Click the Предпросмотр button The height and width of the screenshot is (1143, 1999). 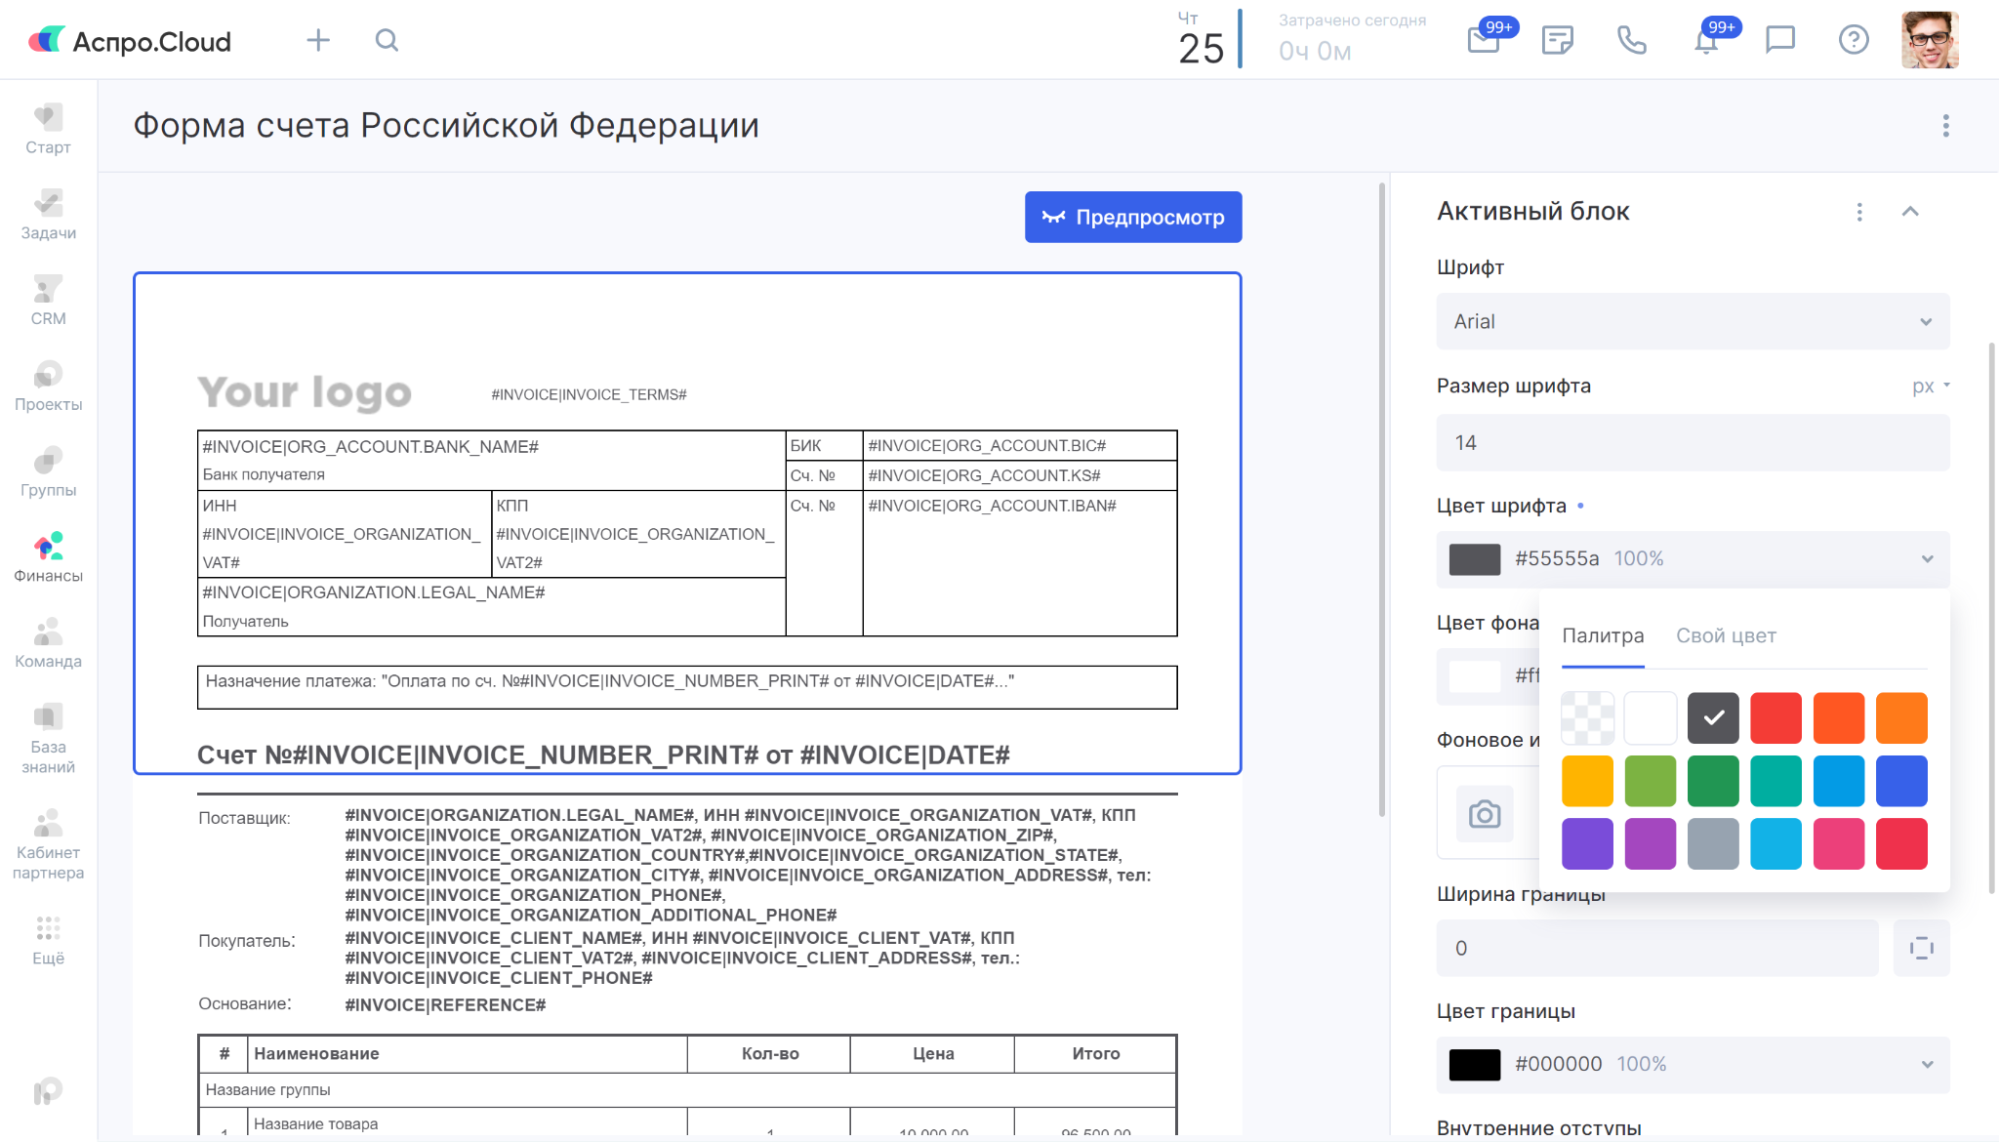point(1133,217)
